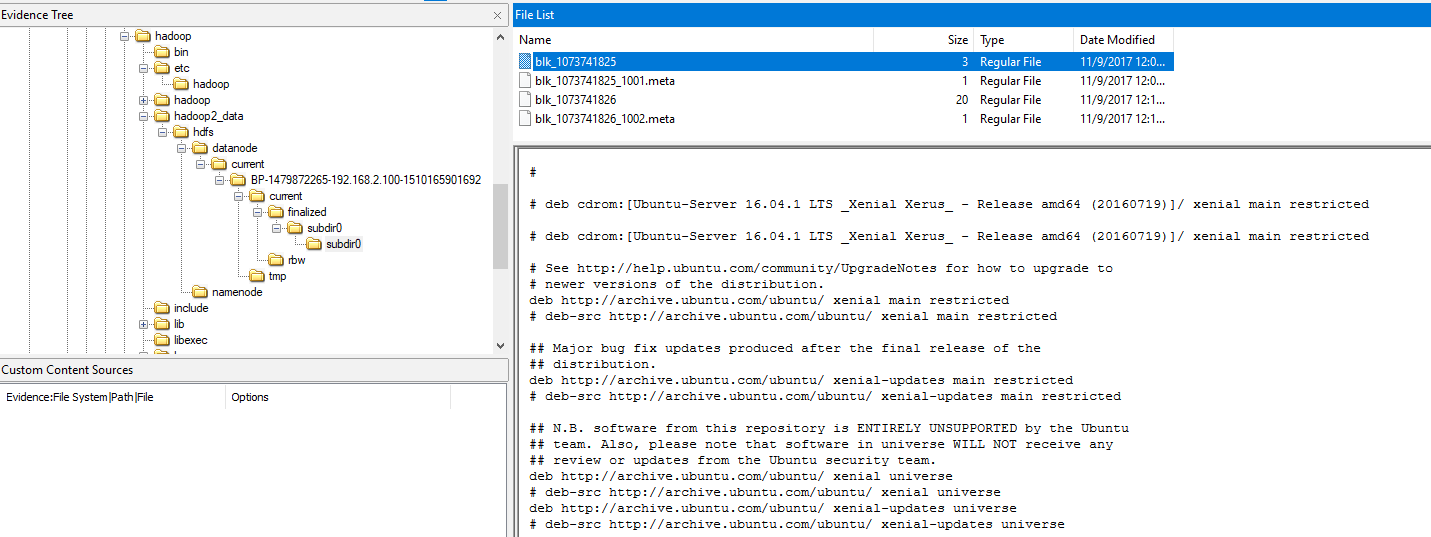Collapse current node under BP-1479872265

(x=239, y=196)
